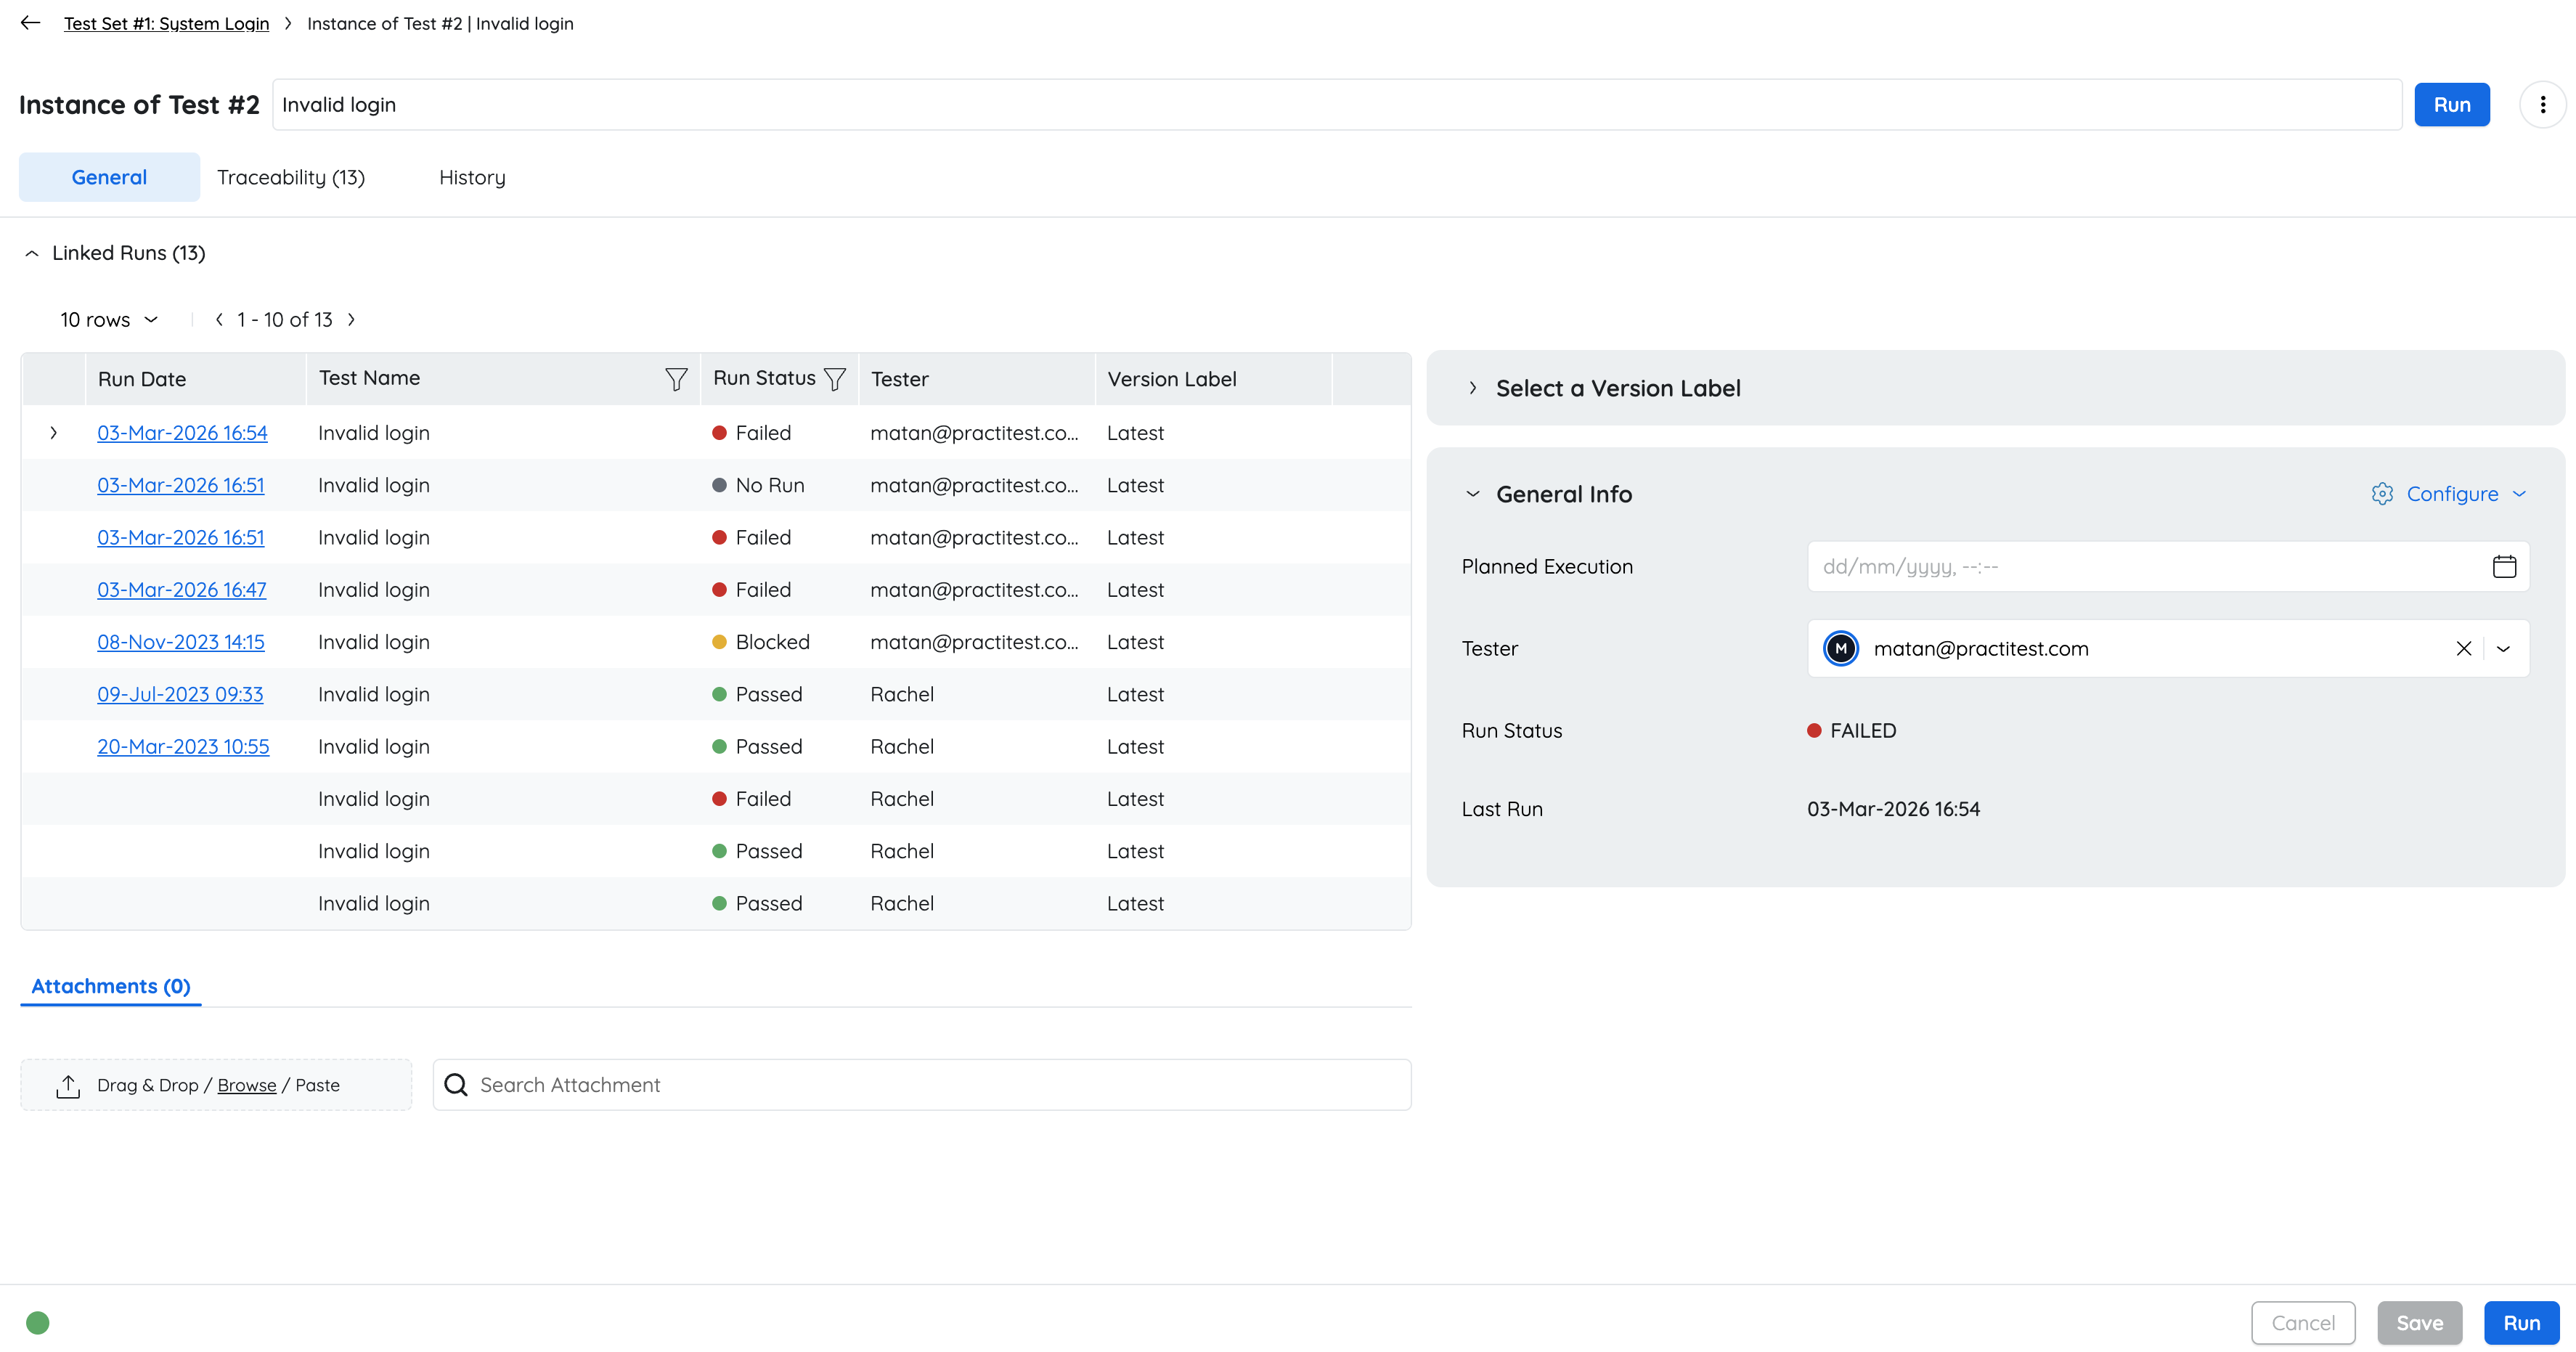Open run 03-Mar-2026 16:47
Image resolution: width=2576 pixels, height=1352 pixels.
[x=182, y=590]
